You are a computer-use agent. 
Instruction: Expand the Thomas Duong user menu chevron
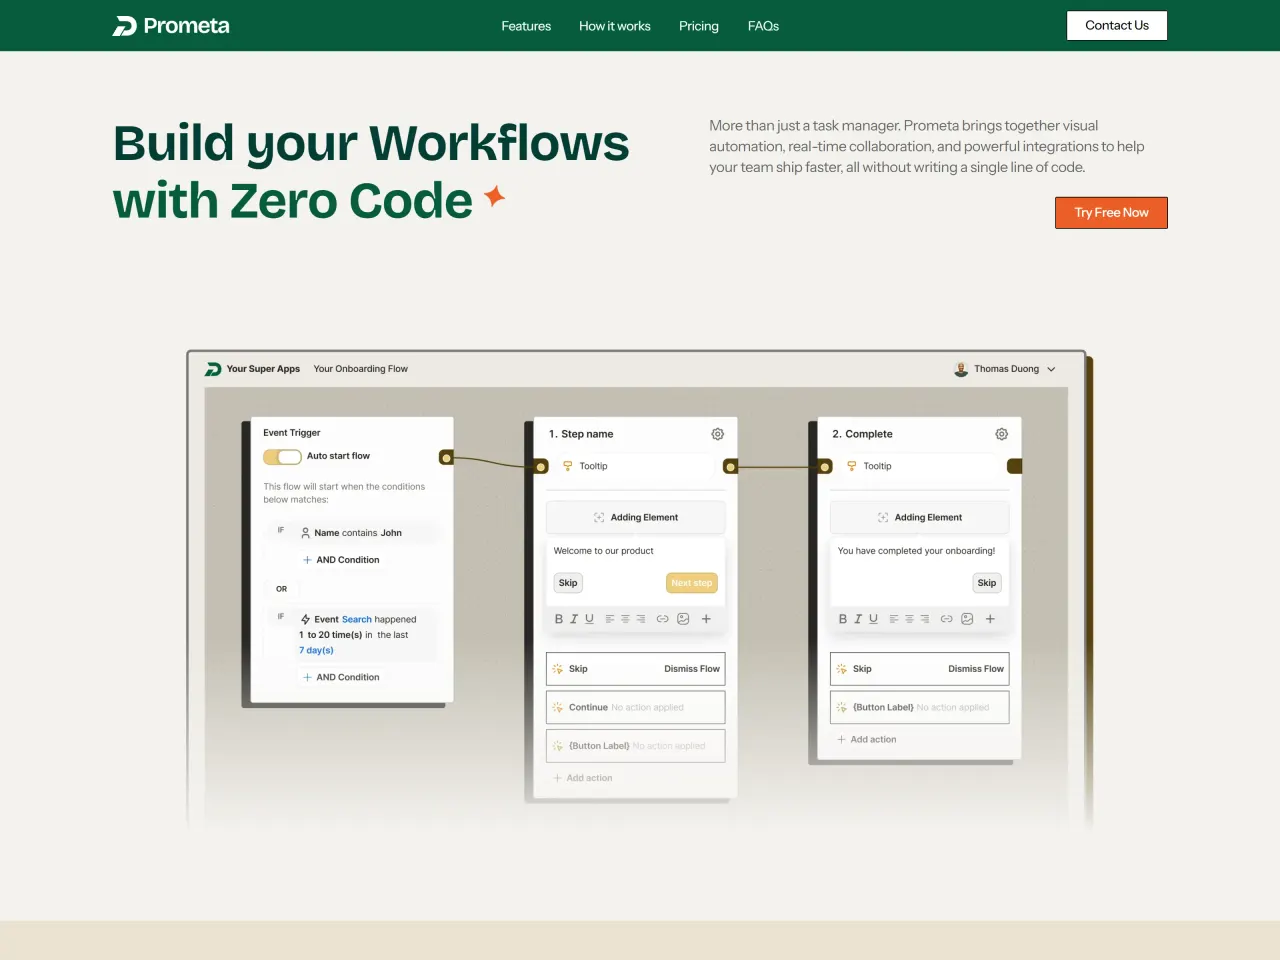pyautogui.click(x=1051, y=369)
